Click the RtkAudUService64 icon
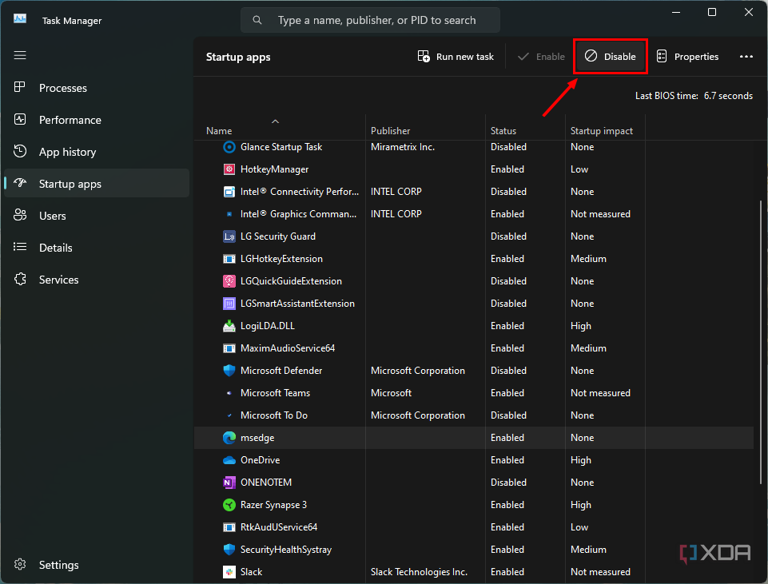The height and width of the screenshot is (584, 768). (229, 527)
